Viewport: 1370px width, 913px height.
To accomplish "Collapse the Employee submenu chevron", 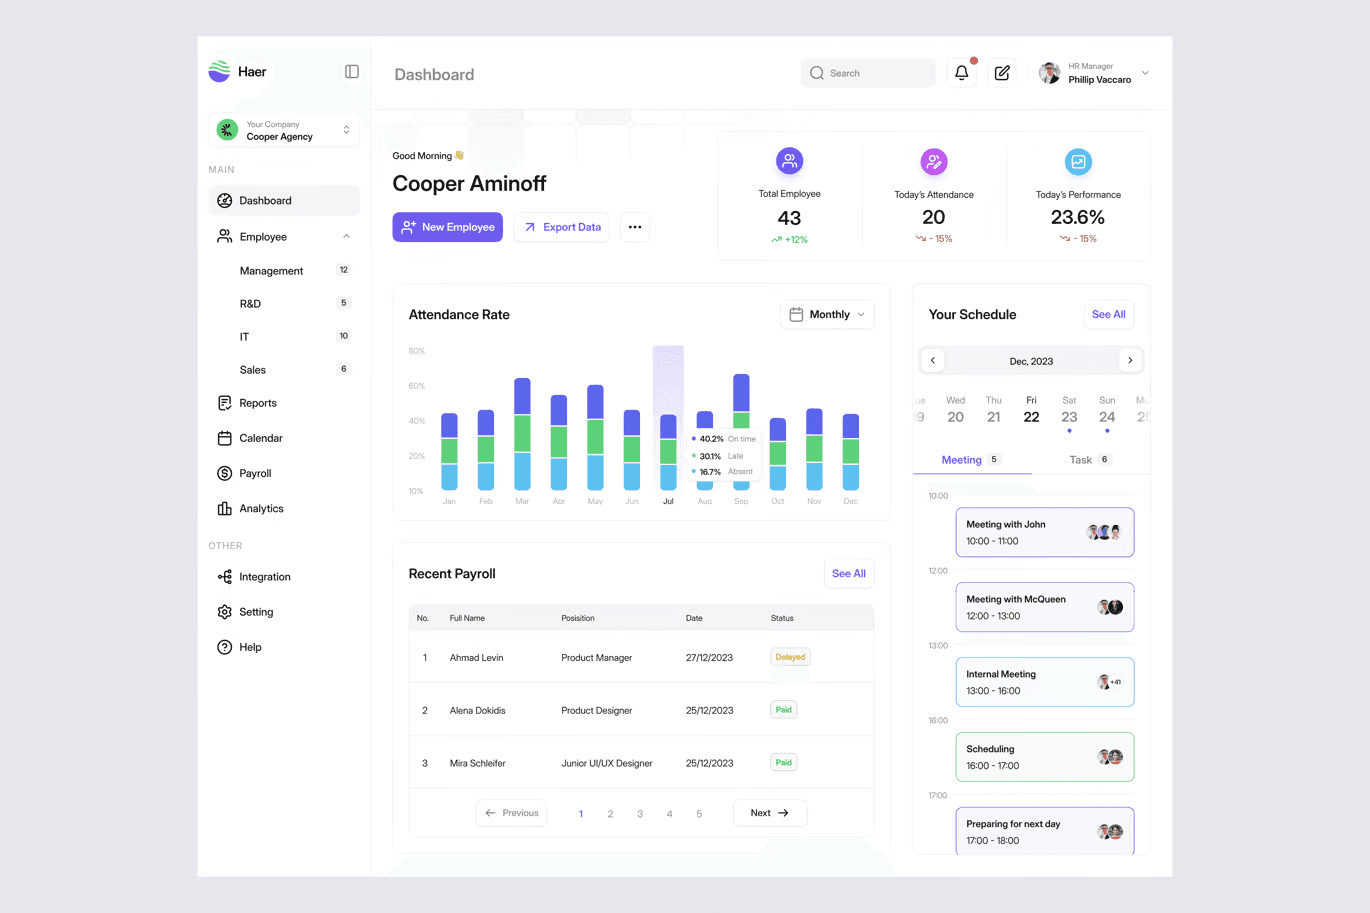I will click(347, 237).
